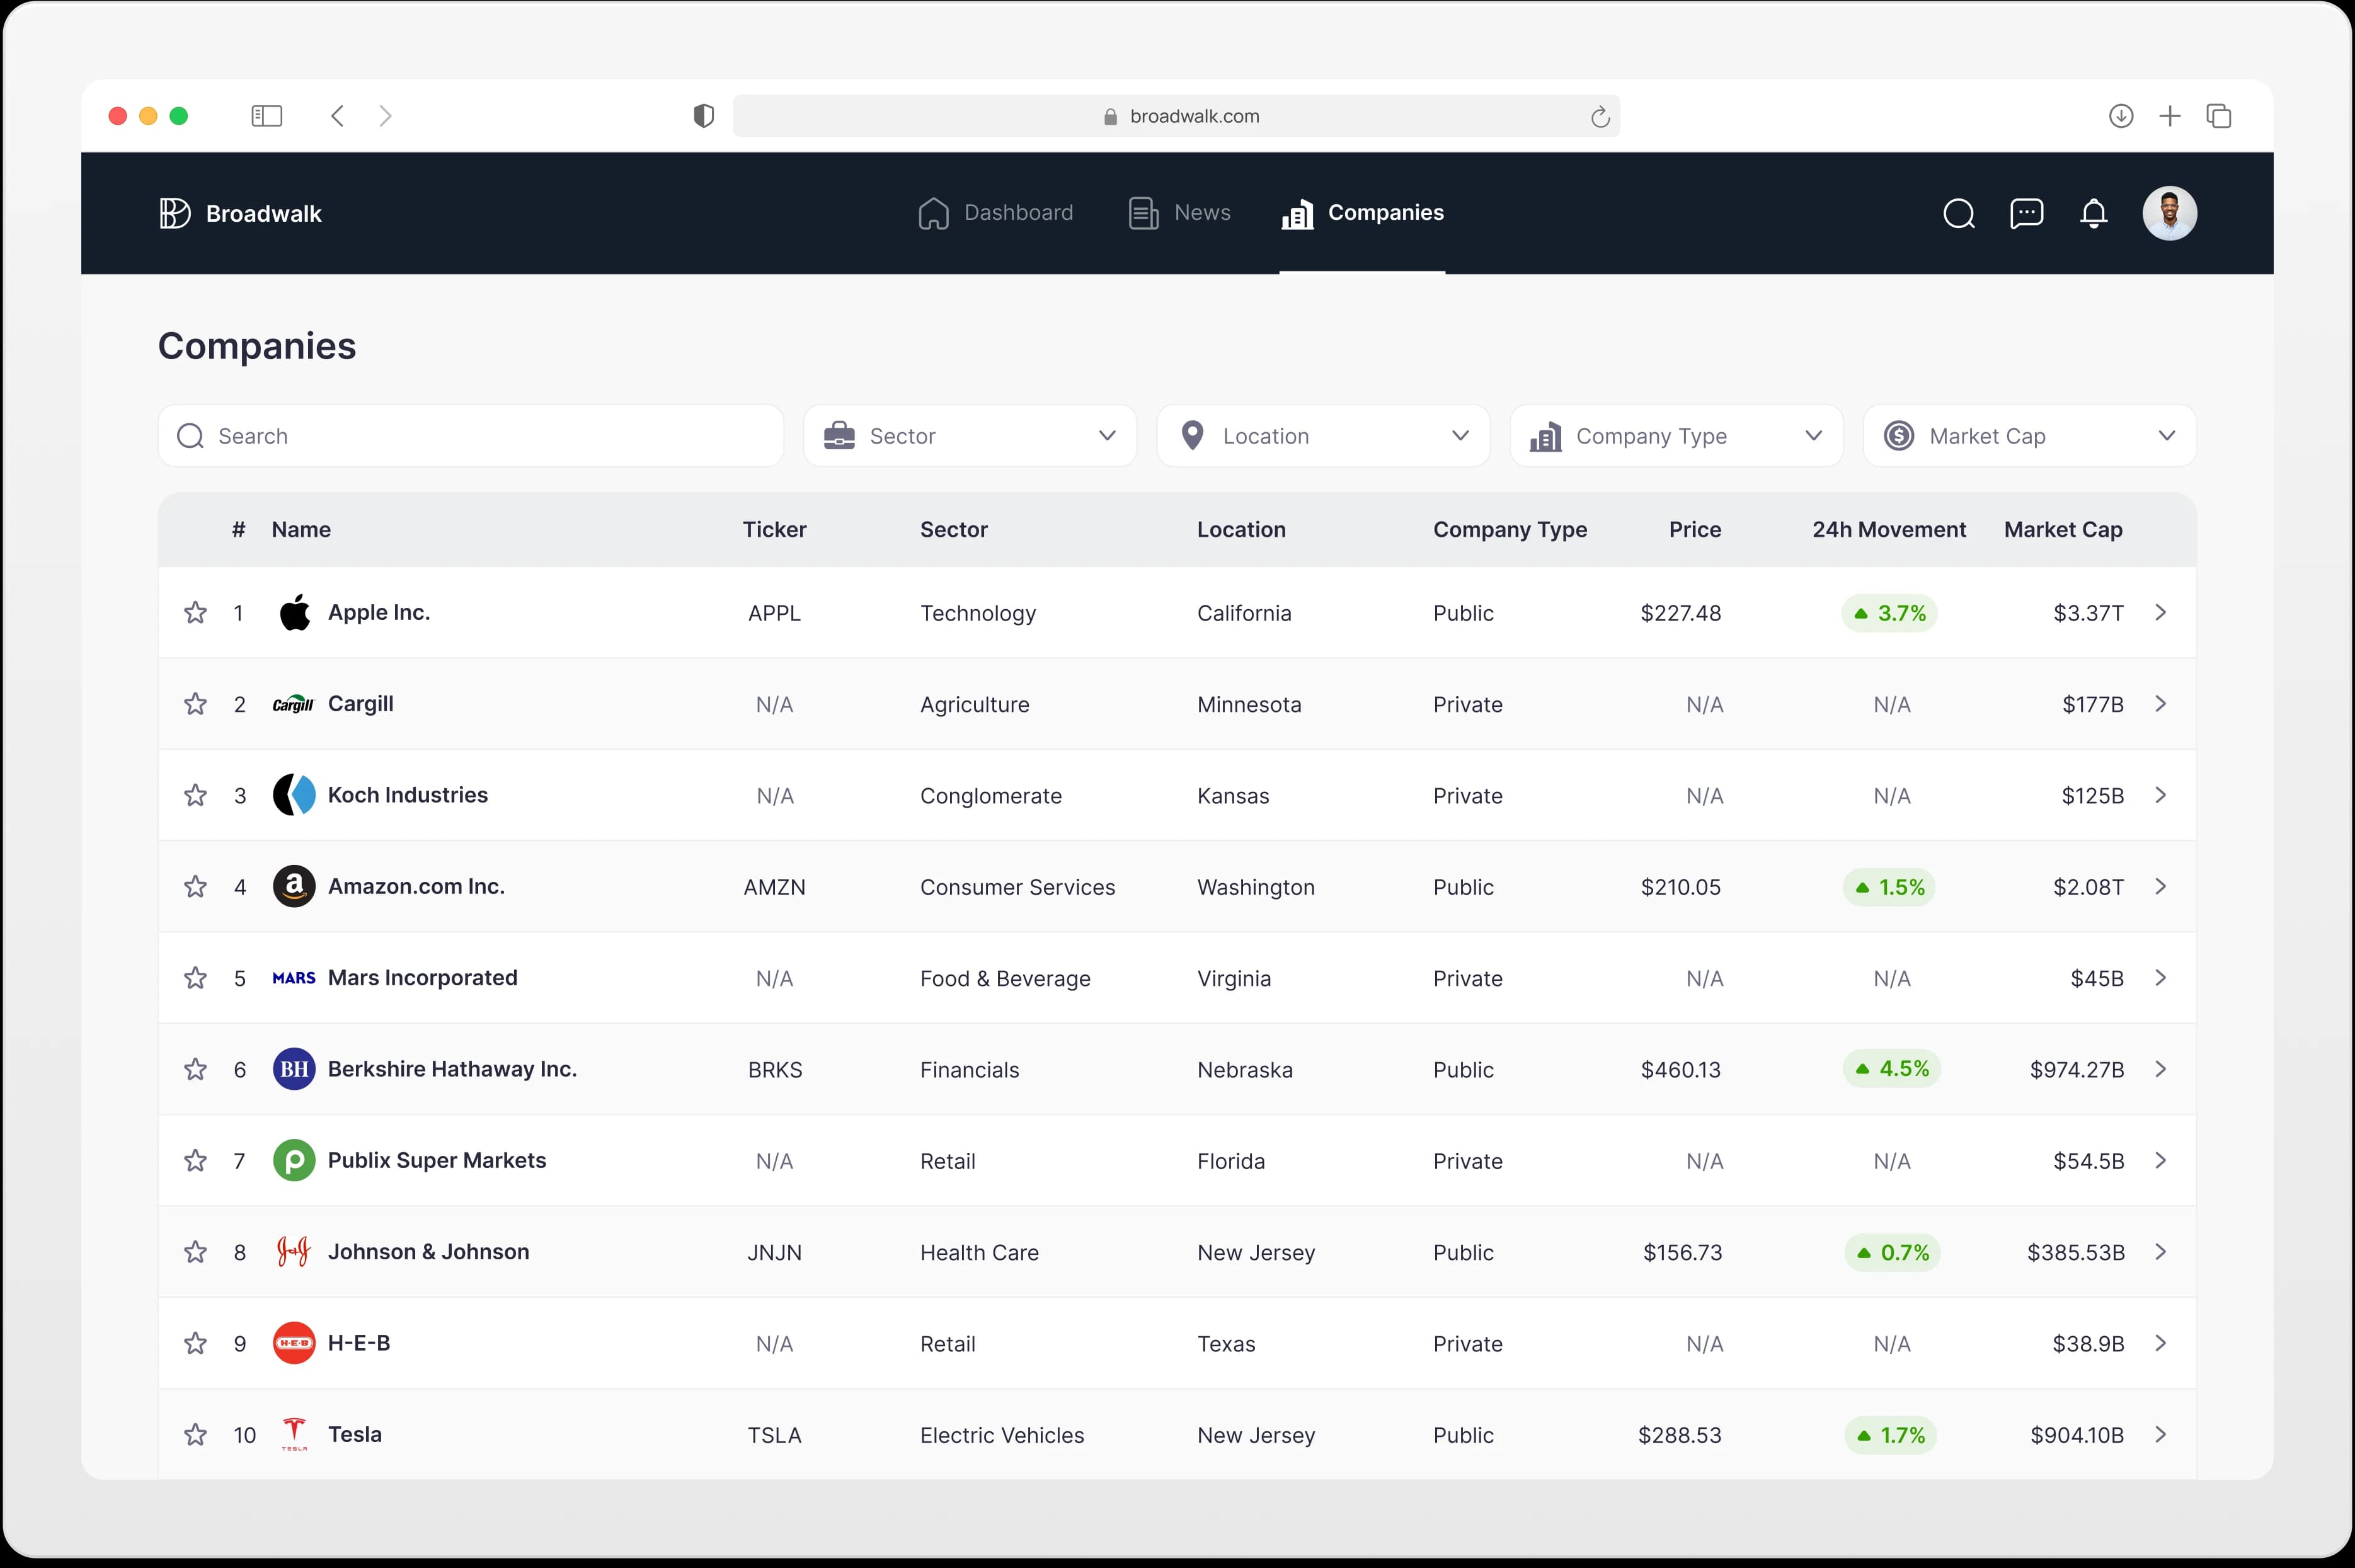Open the Mars Incorporated company name

422,978
